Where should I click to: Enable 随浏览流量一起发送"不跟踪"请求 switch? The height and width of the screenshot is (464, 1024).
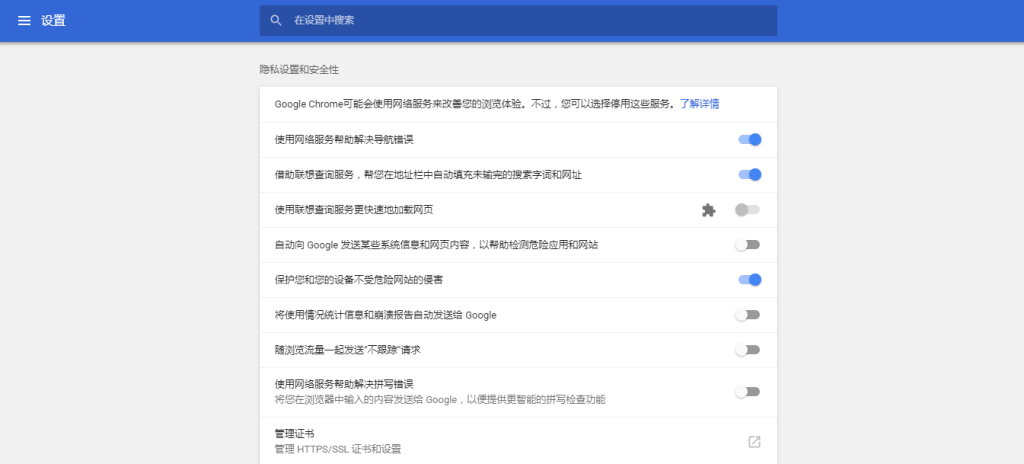[x=748, y=350]
